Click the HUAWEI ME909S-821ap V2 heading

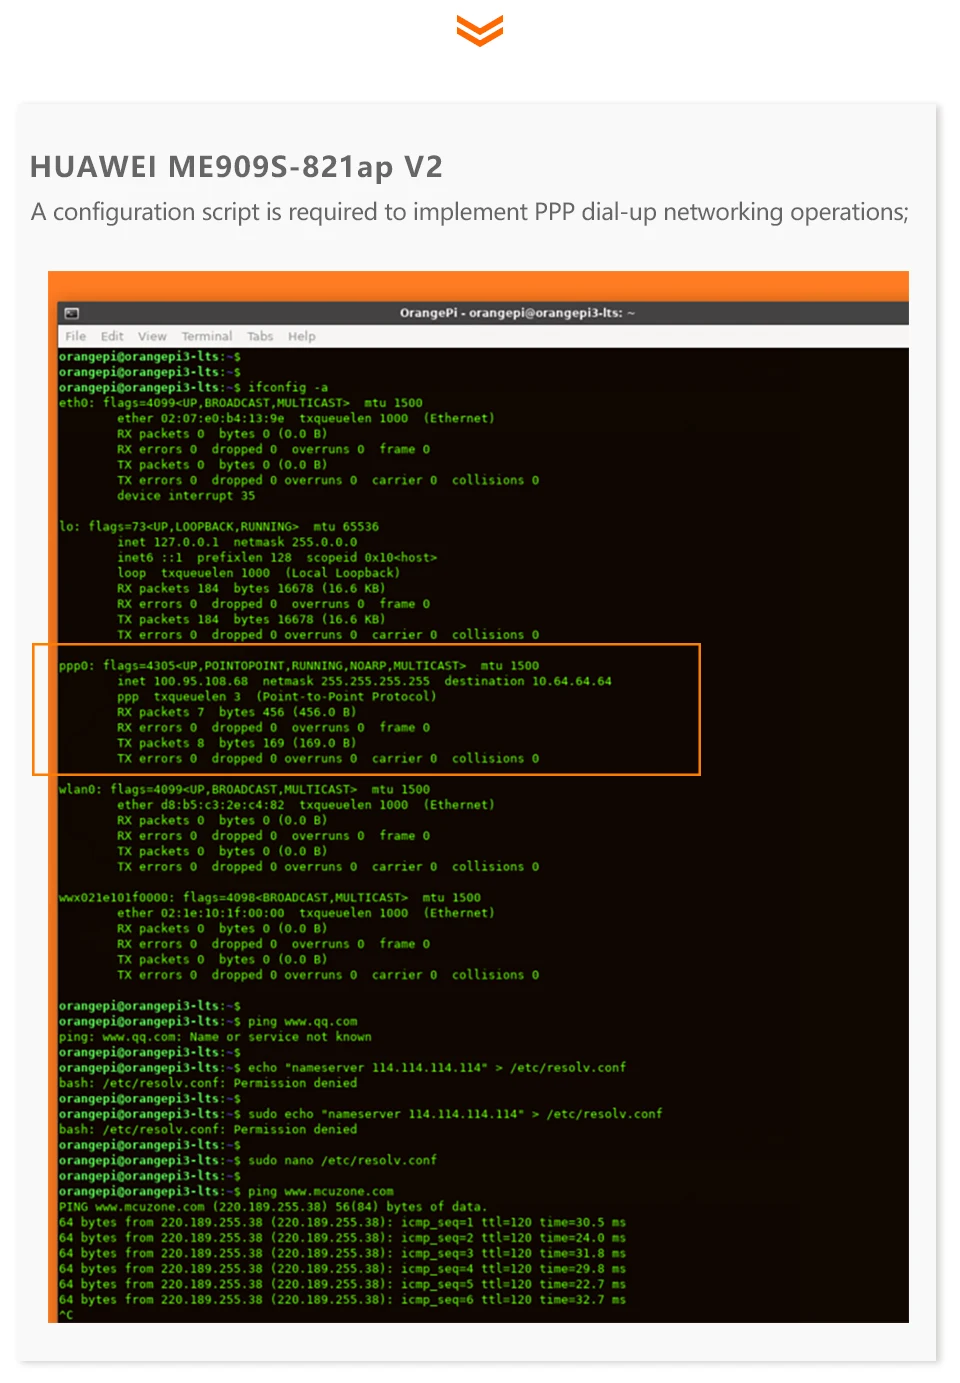click(236, 167)
